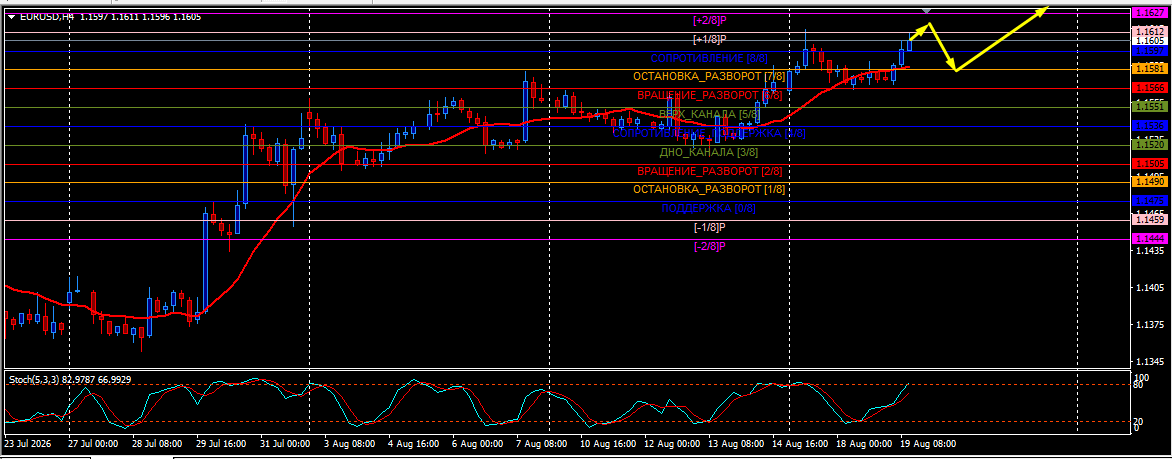Click the 6 Aug 00:00 time label

[478, 444]
